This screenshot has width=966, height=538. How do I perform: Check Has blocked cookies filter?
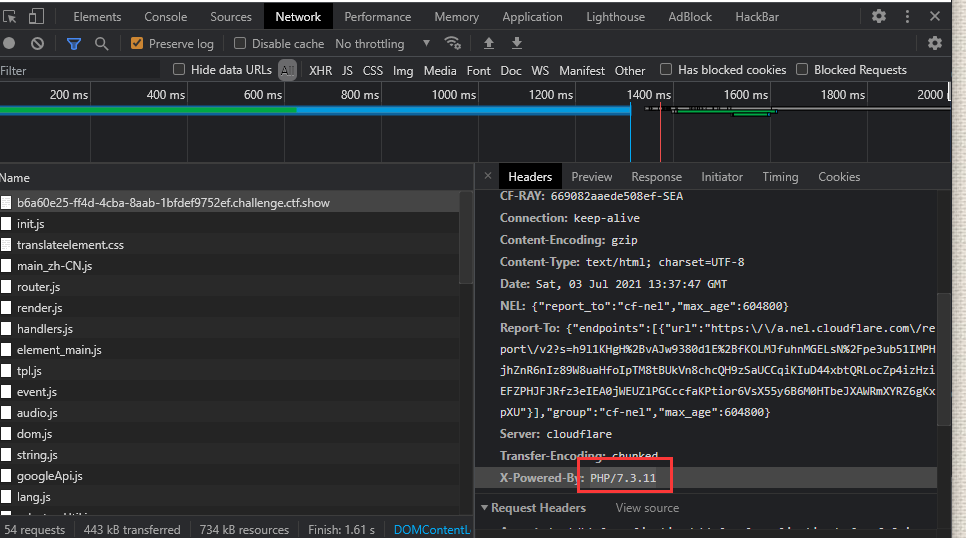pyautogui.click(x=666, y=69)
